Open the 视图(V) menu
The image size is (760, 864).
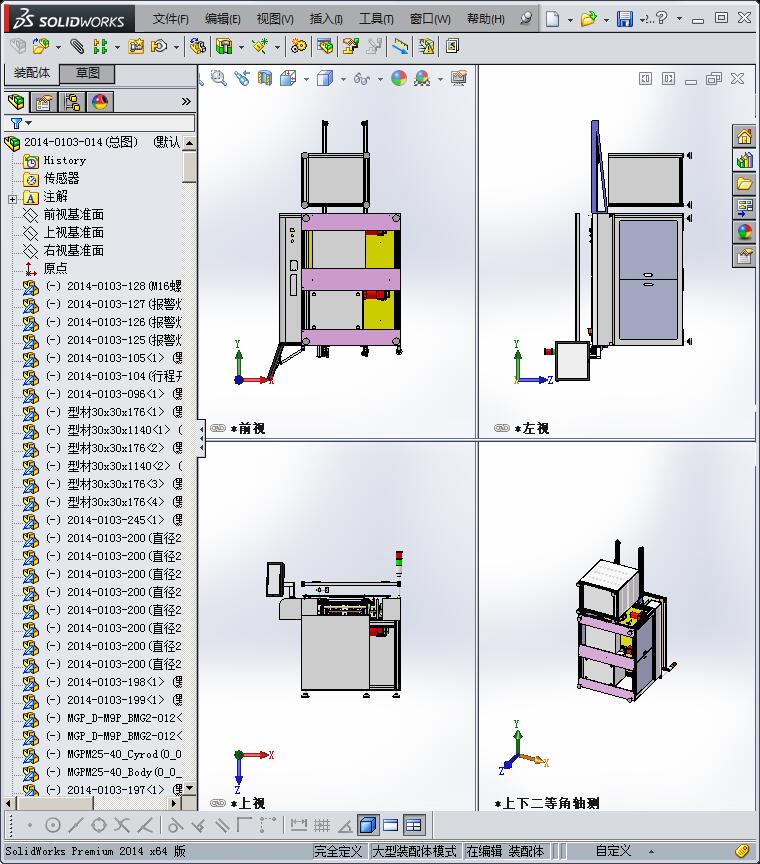[x=275, y=19]
